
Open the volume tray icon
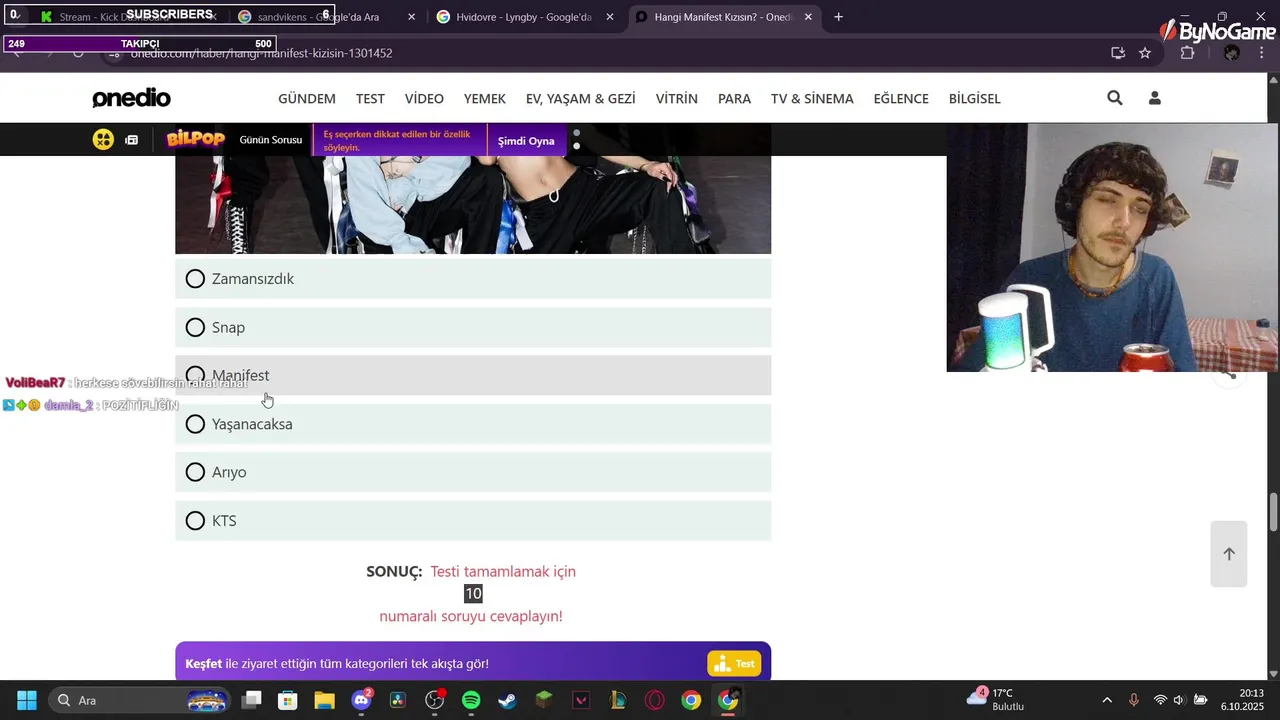(1180, 700)
